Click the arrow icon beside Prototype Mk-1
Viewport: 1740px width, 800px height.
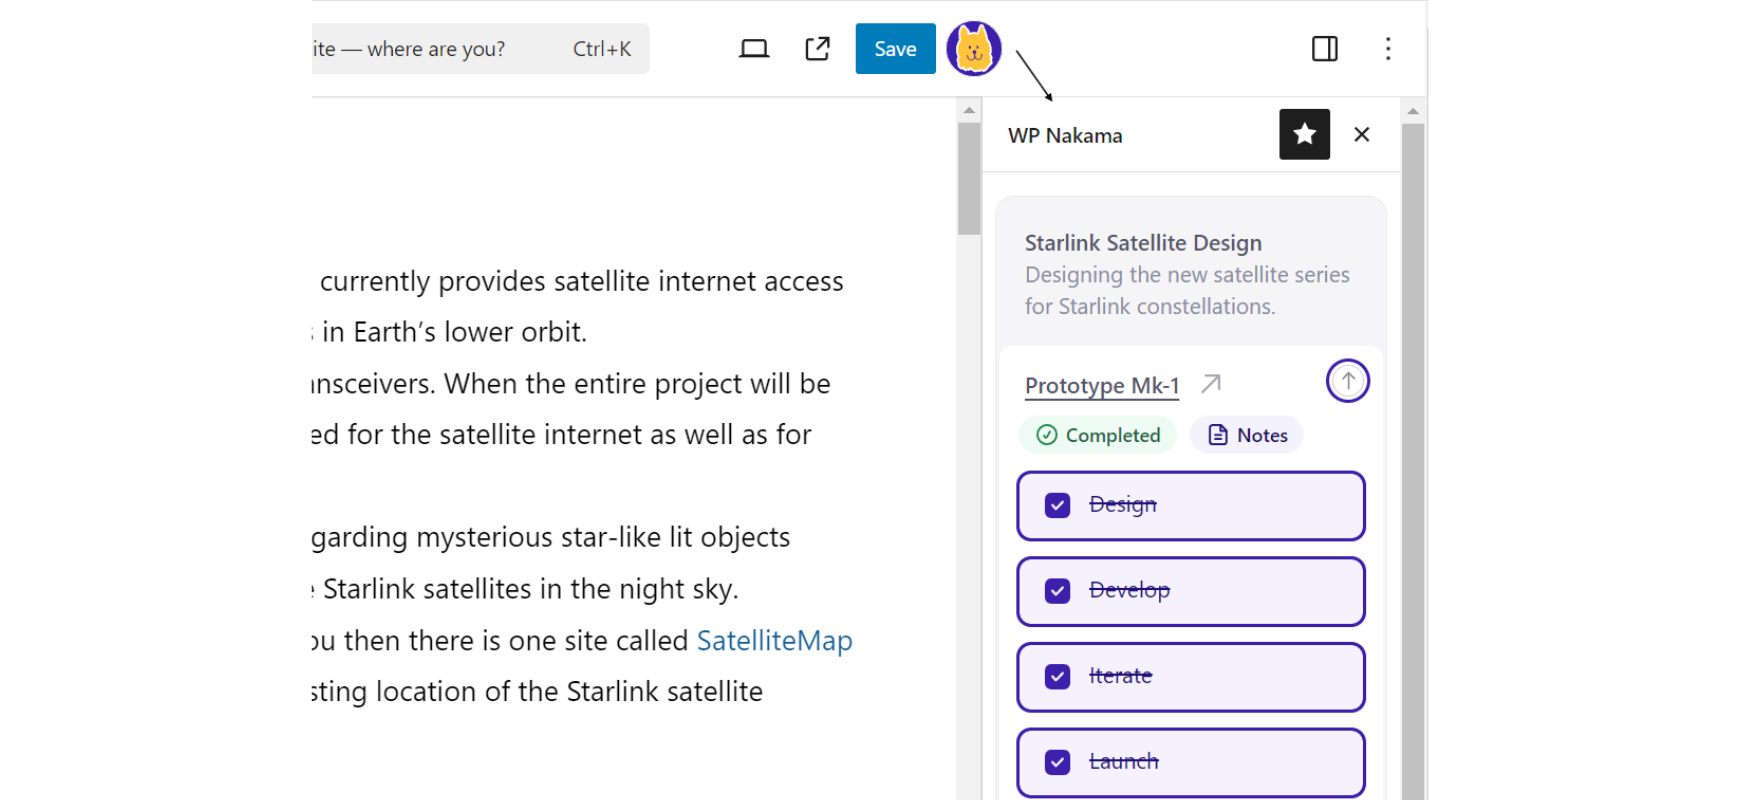[x=1211, y=384]
